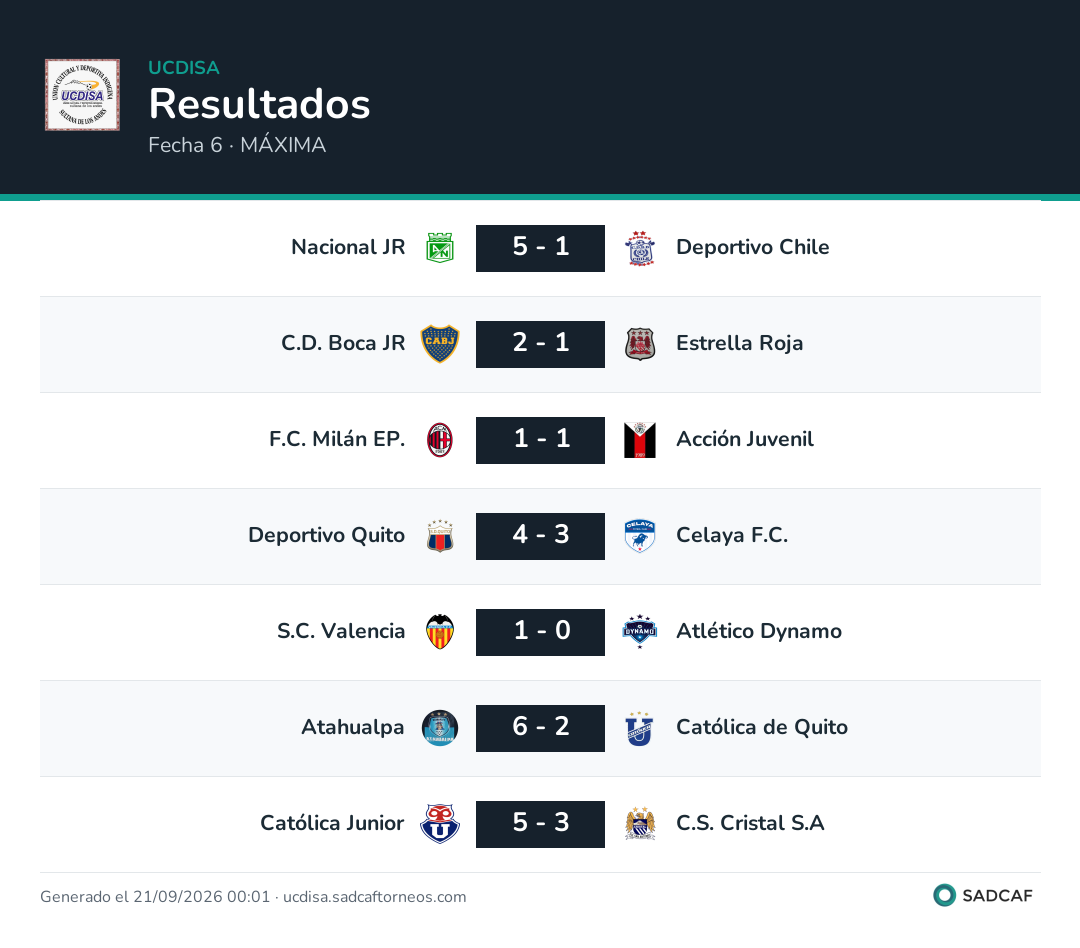Click the F.C. Milán EP. crest
The image size is (1080, 948).
click(440, 440)
